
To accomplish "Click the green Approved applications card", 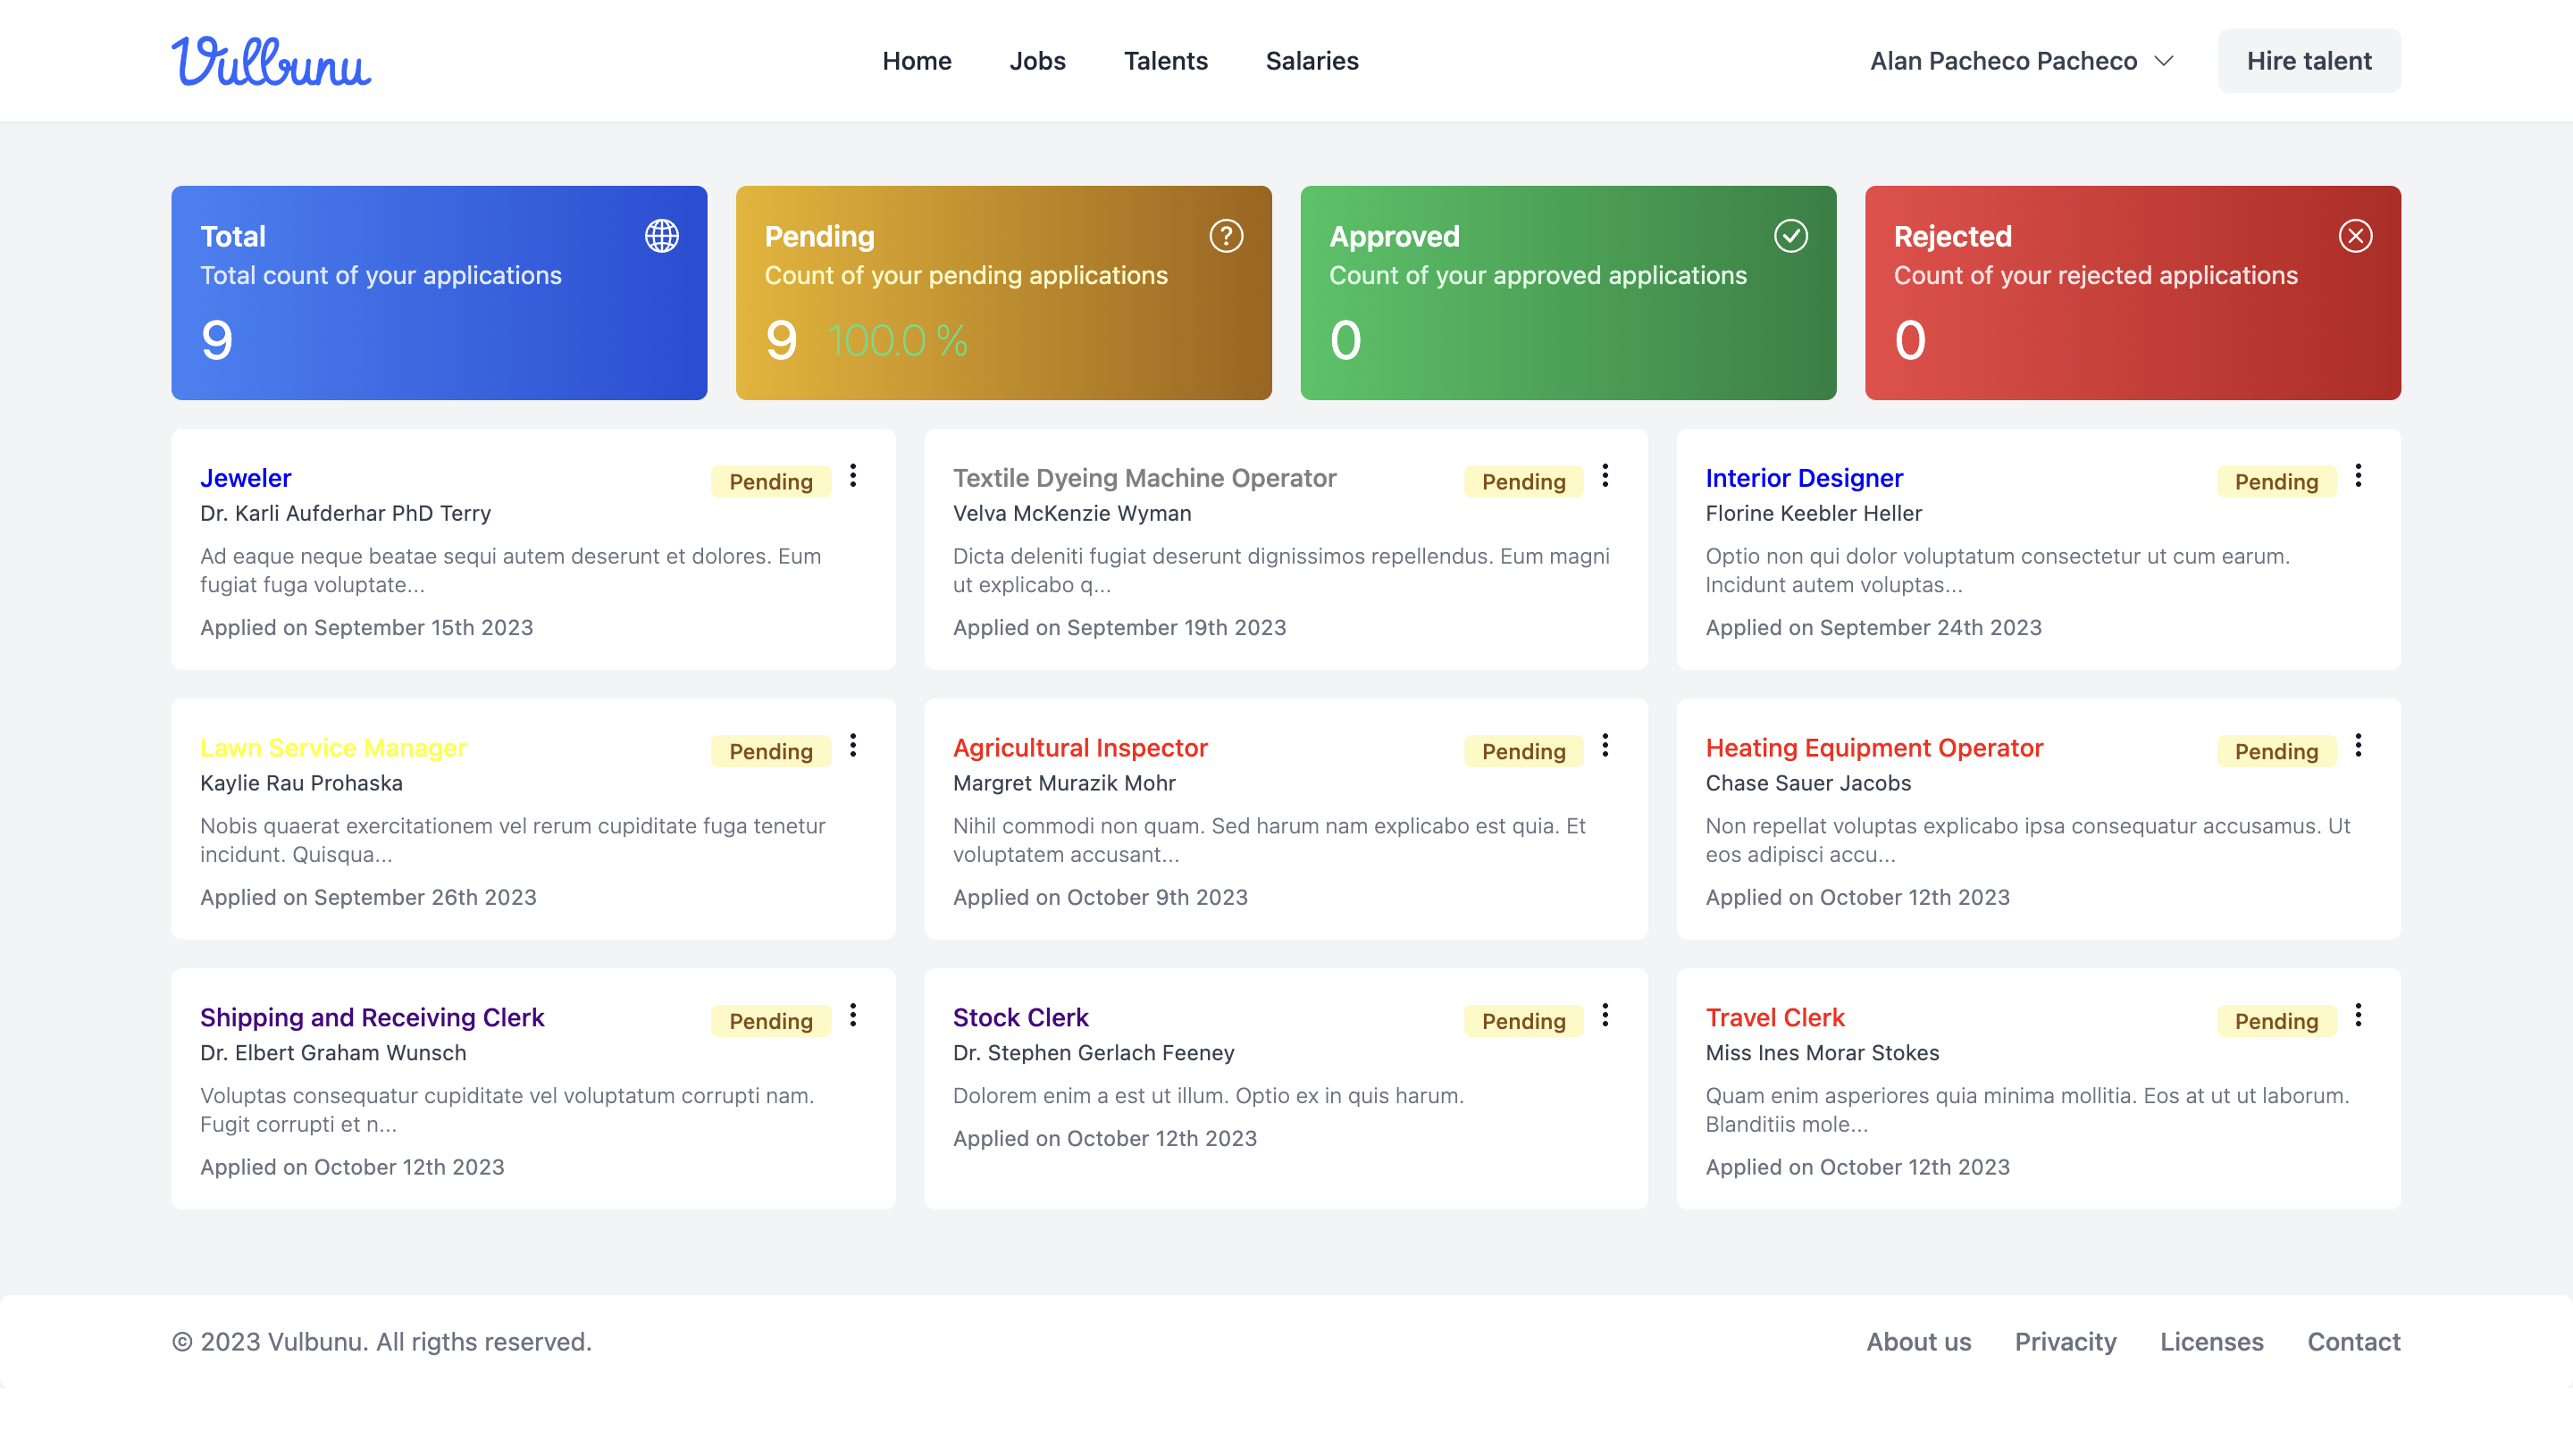I will 1568,293.
